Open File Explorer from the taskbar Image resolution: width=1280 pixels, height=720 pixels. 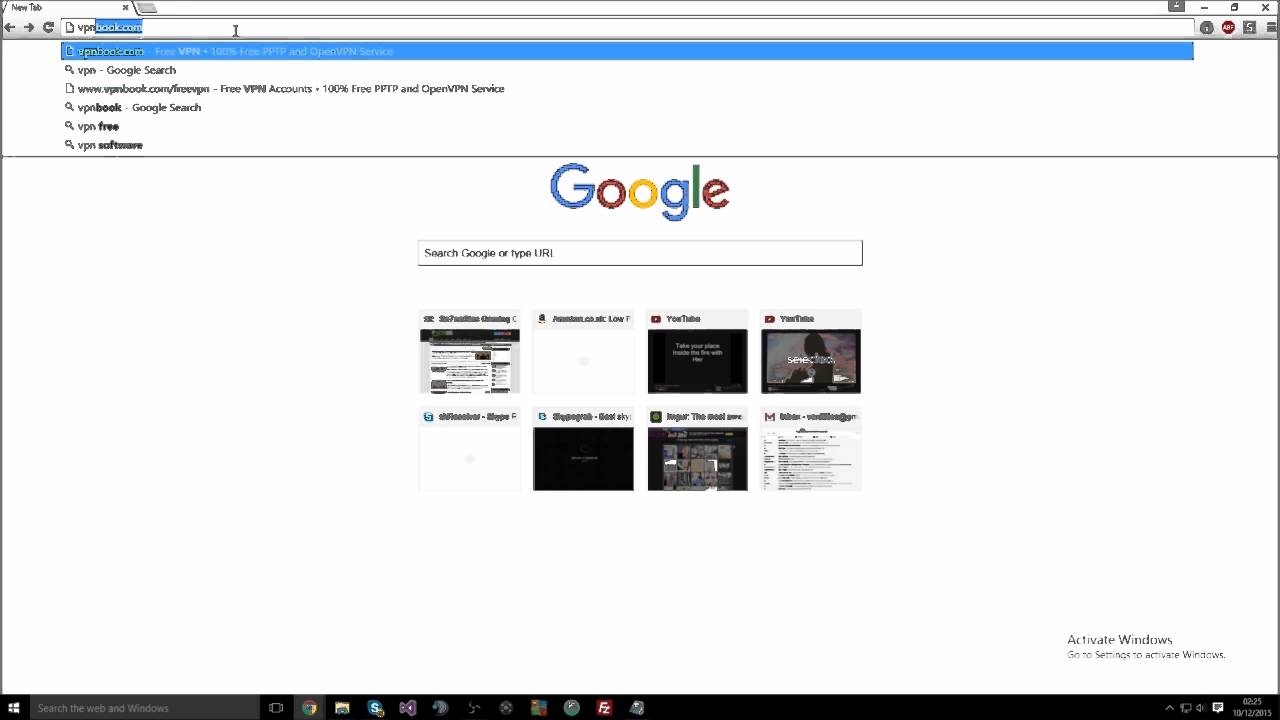pyautogui.click(x=342, y=708)
